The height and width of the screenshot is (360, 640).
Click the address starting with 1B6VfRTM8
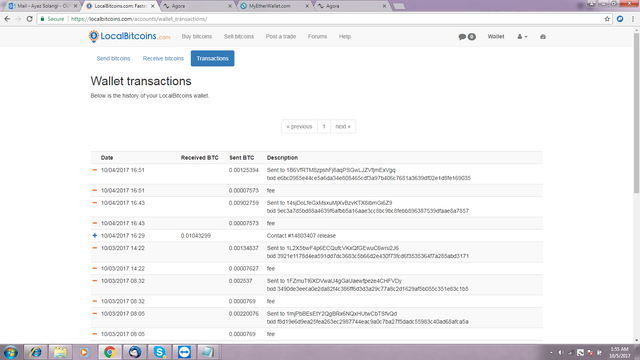[341, 170]
